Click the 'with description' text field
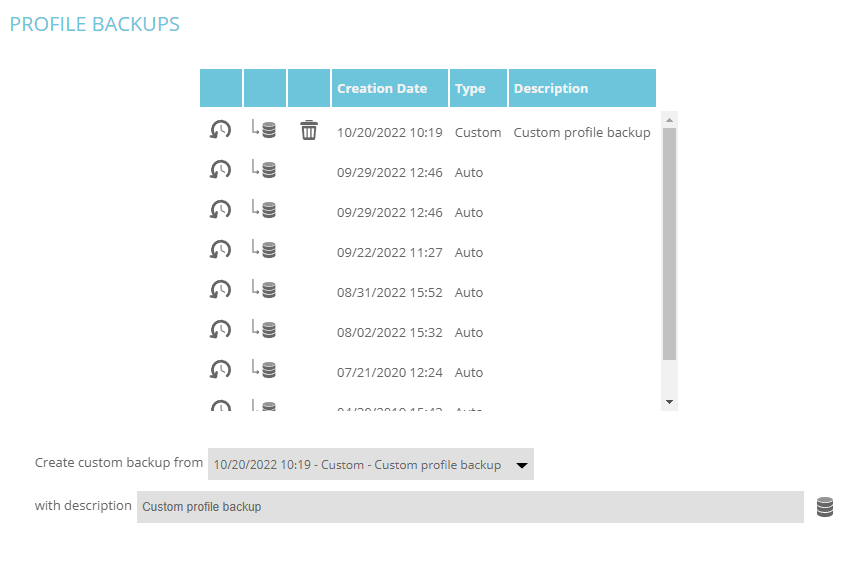This screenshot has height=579, width=855. pyautogui.click(x=470, y=507)
